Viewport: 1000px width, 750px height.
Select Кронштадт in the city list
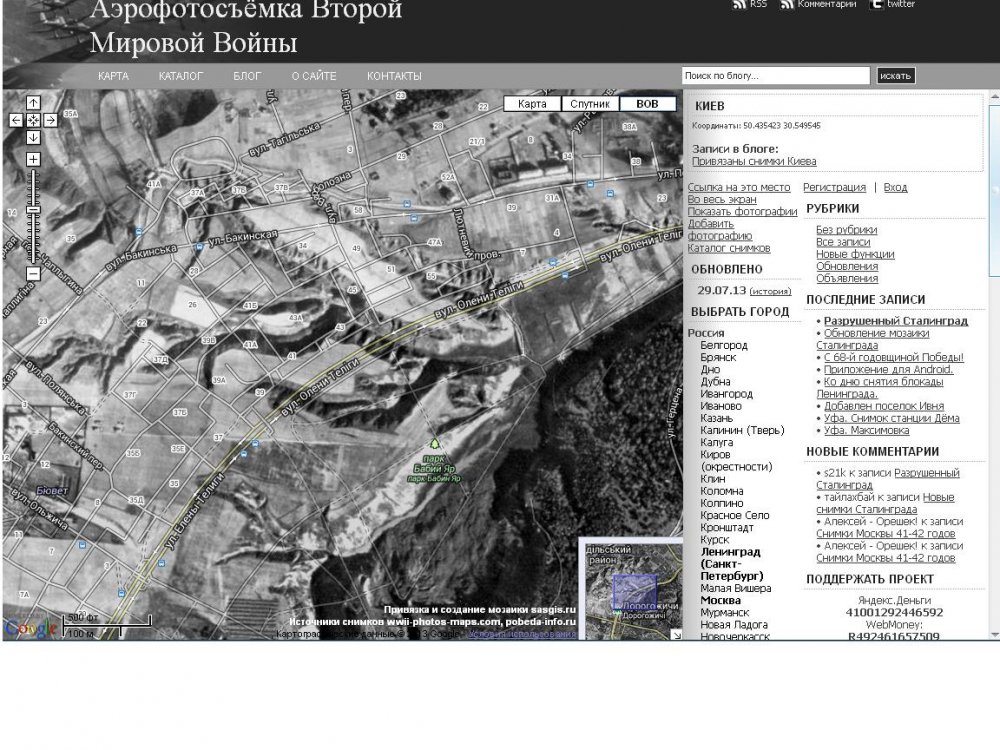(x=727, y=527)
